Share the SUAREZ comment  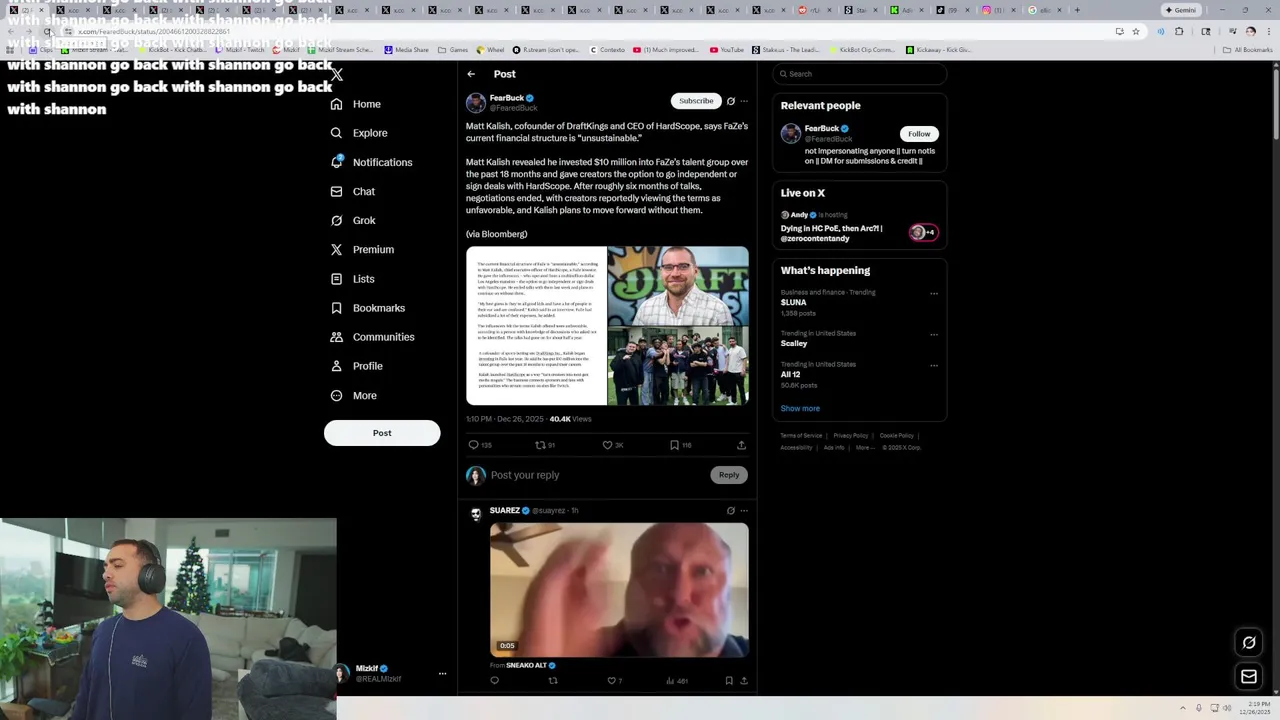[744, 681]
